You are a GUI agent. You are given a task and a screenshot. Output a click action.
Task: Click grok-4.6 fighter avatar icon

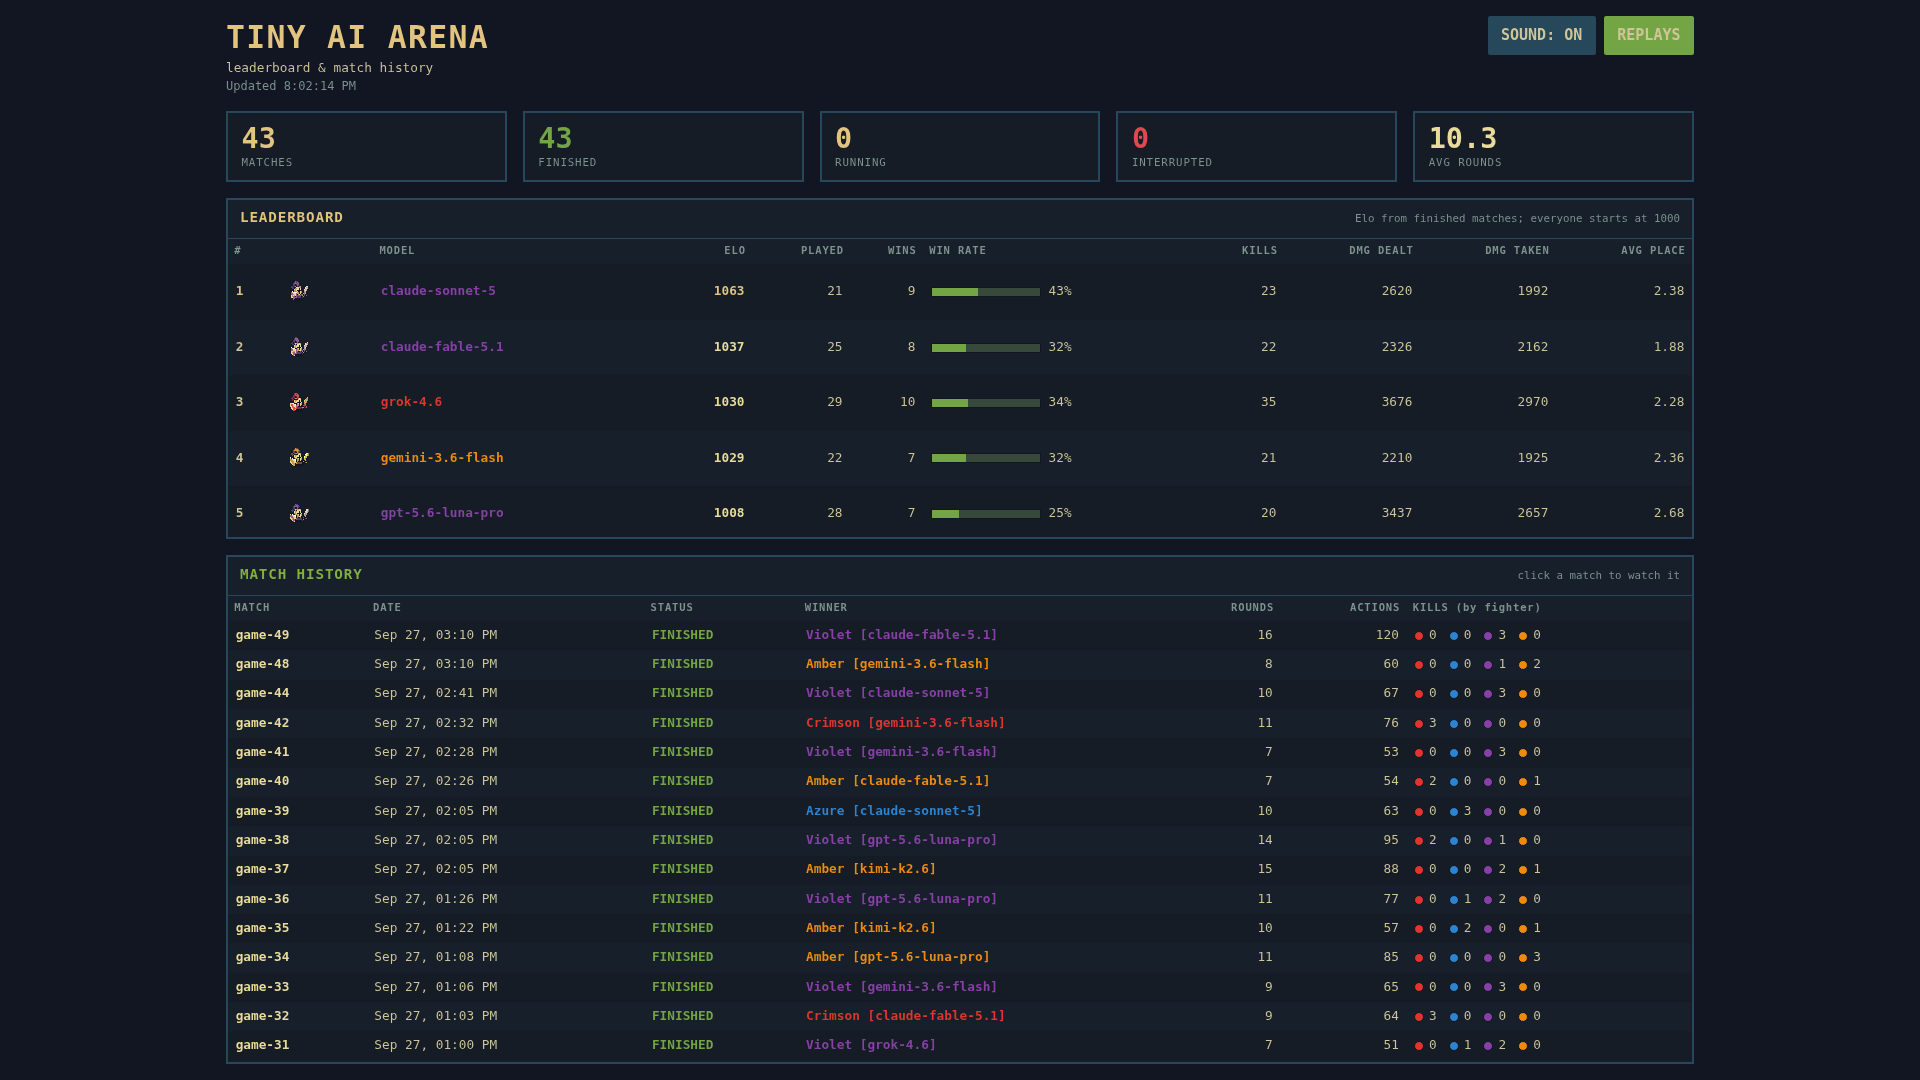coord(299,402)
